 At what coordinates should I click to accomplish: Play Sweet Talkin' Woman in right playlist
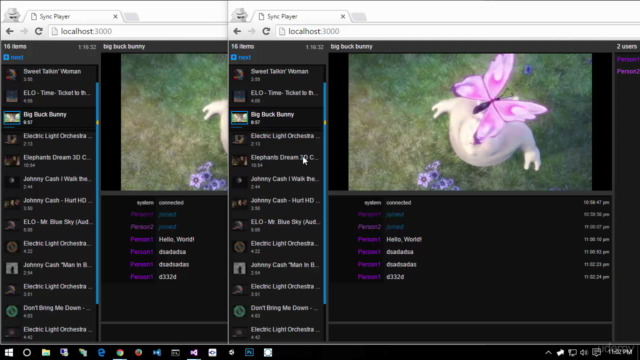(276, 75)
